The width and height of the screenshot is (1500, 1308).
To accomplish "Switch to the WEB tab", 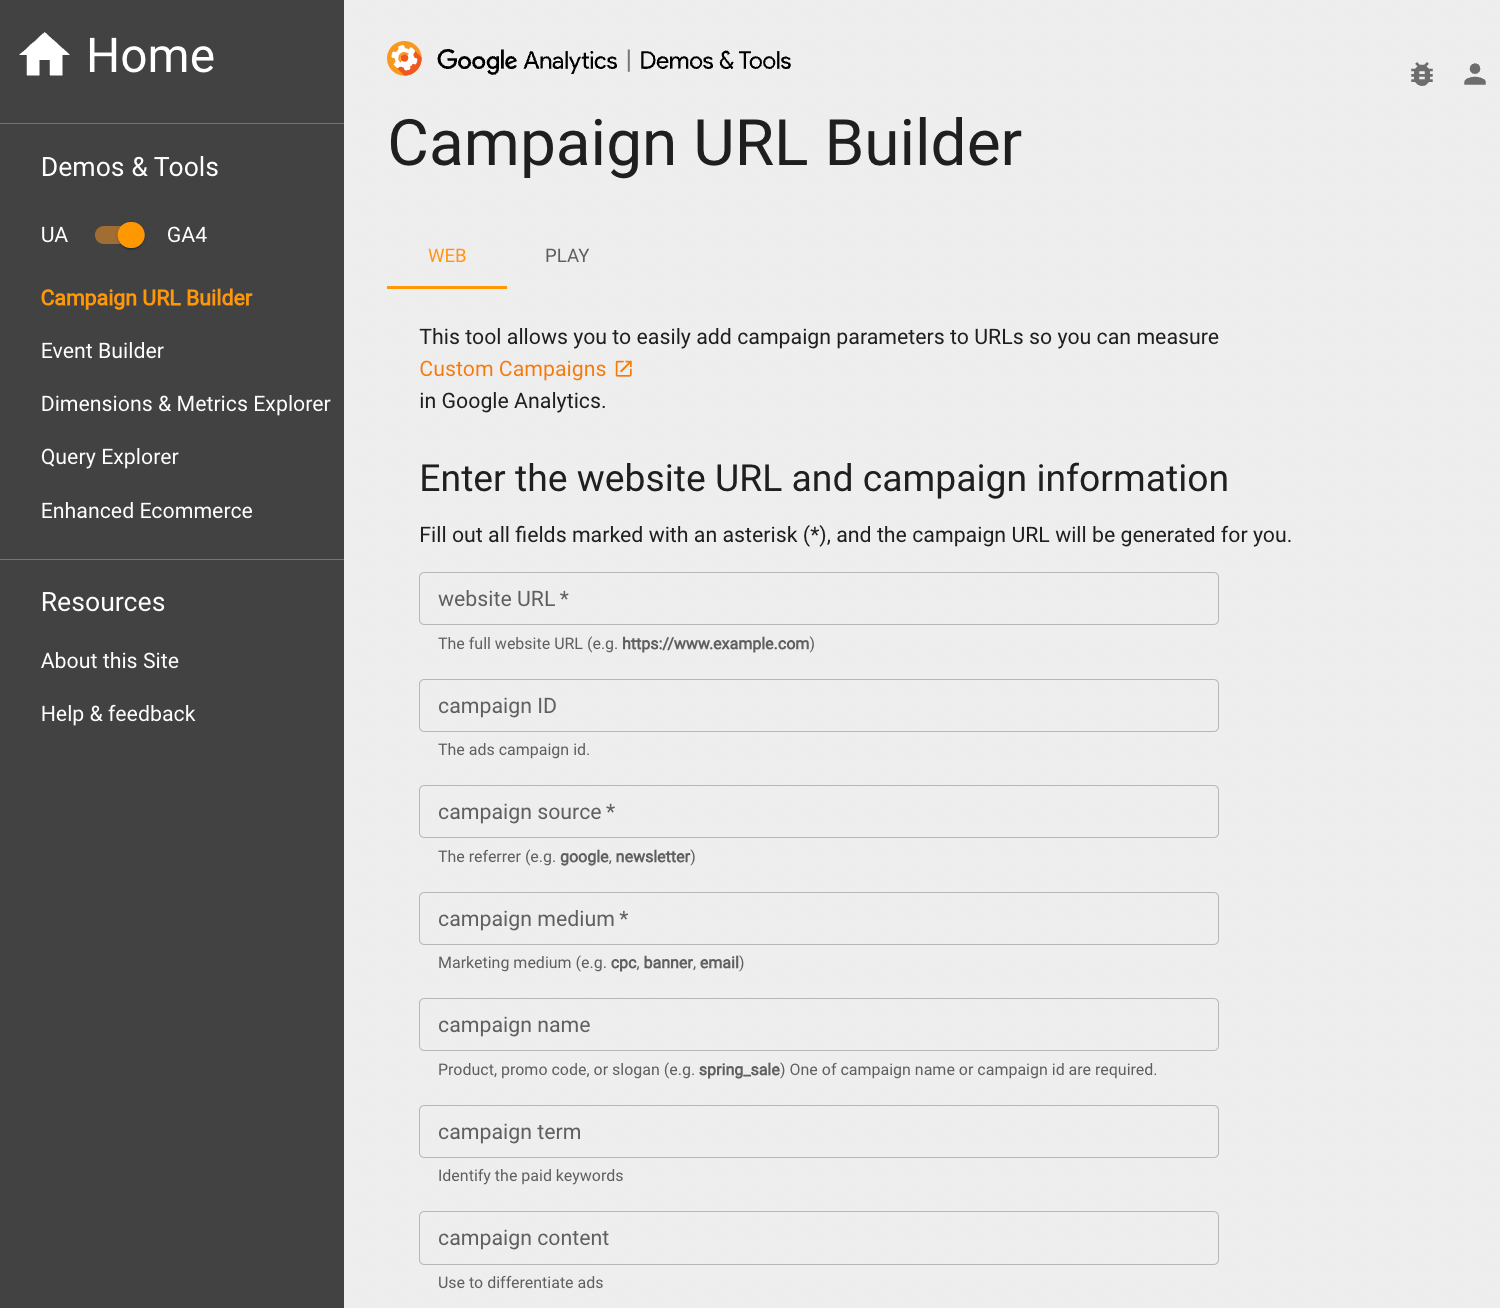I will tap(447, 256).
